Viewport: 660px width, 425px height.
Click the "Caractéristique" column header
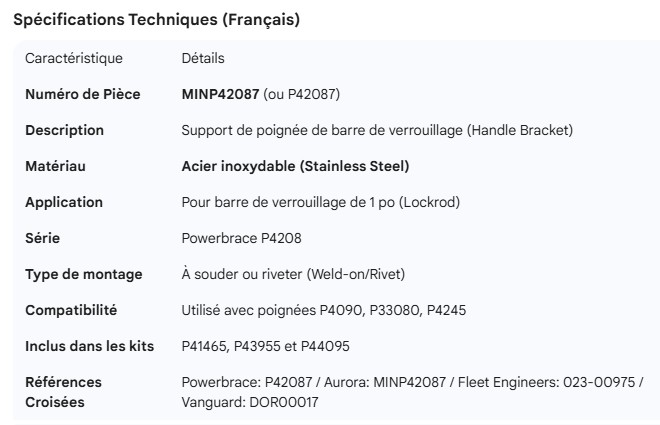pyautogui.click(x=73, y=58)
